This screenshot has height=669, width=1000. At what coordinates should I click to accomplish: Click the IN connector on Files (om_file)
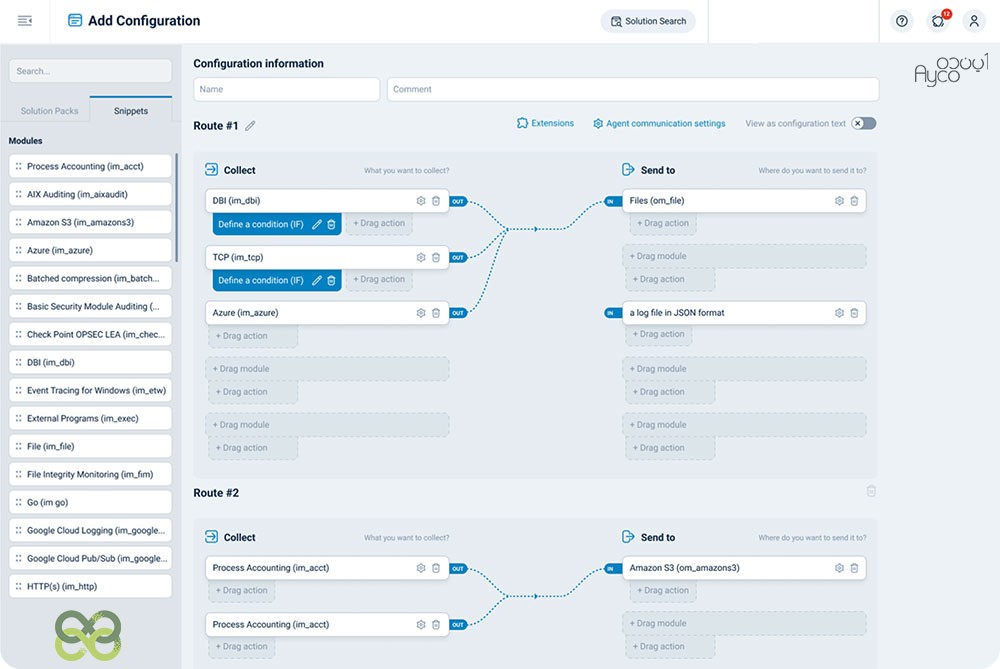pos(613,201)
